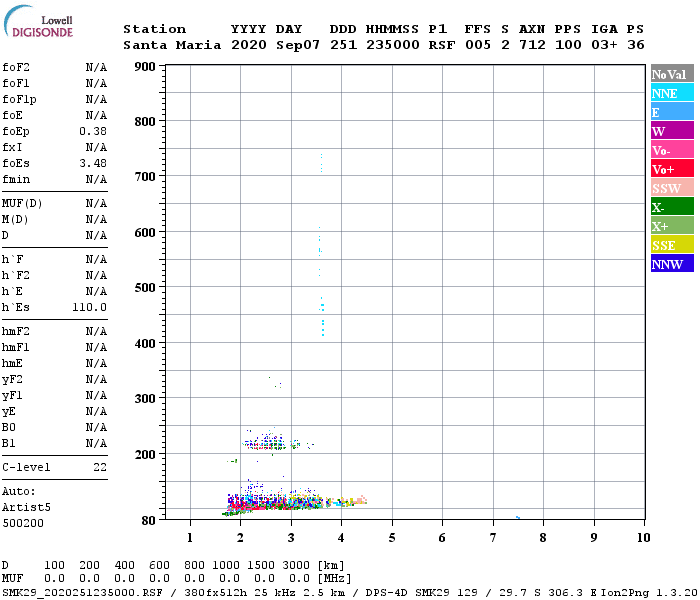Select the NNE cyan legend swatch

tap(672, 93)
